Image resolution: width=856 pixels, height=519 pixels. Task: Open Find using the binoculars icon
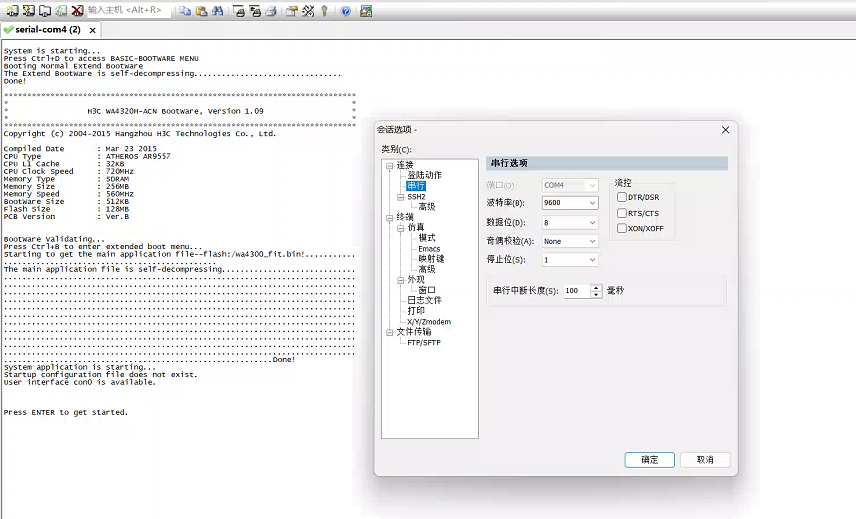click(x=217, y=11)
